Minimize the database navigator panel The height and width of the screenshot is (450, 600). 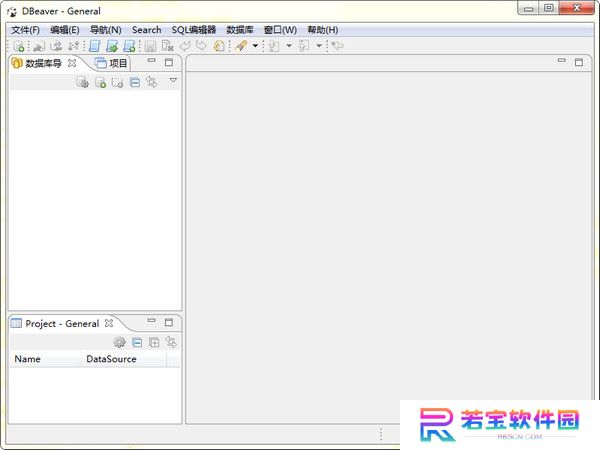(152, 61)
